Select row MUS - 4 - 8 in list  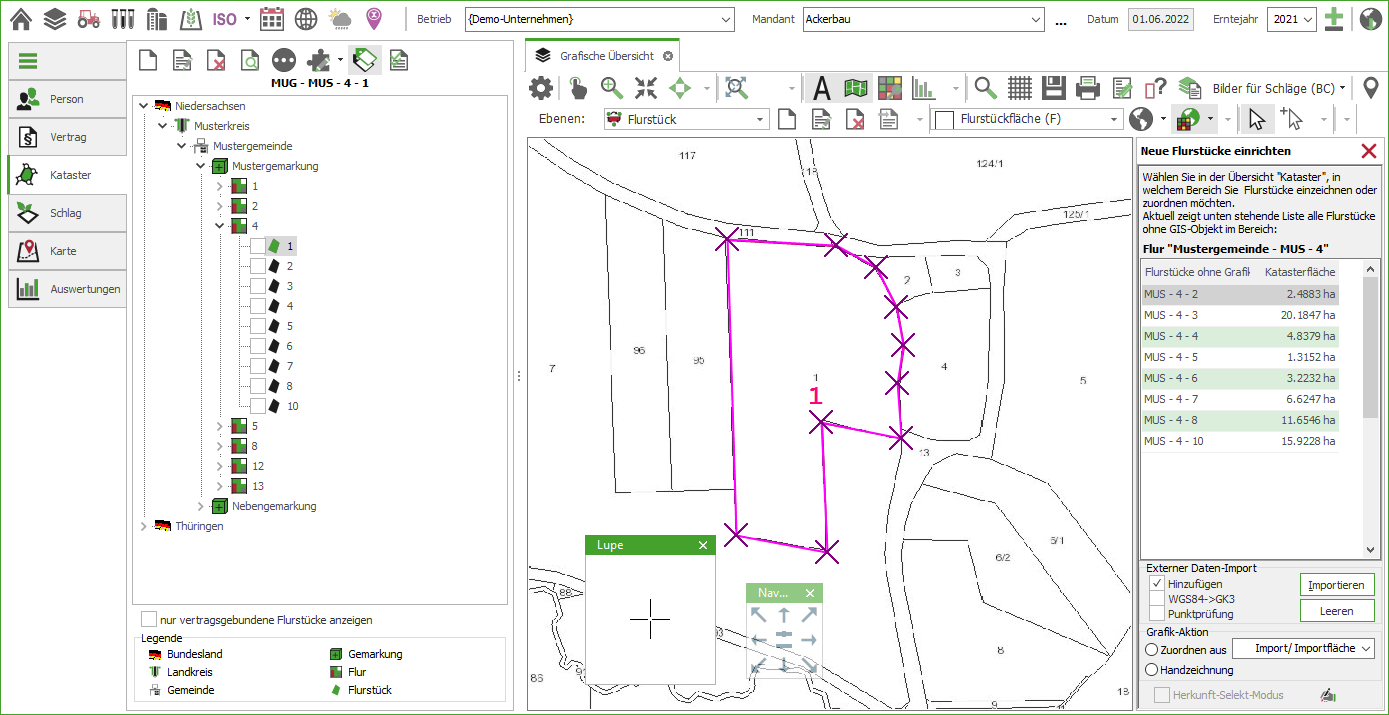(x=1239, y=420)
